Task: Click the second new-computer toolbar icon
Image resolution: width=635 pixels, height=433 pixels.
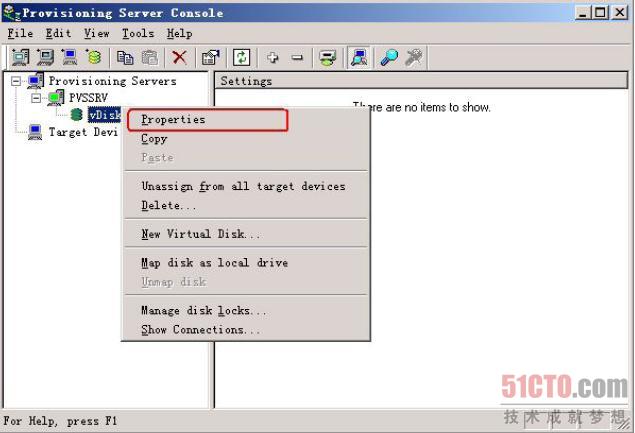Action: [45, 57]
